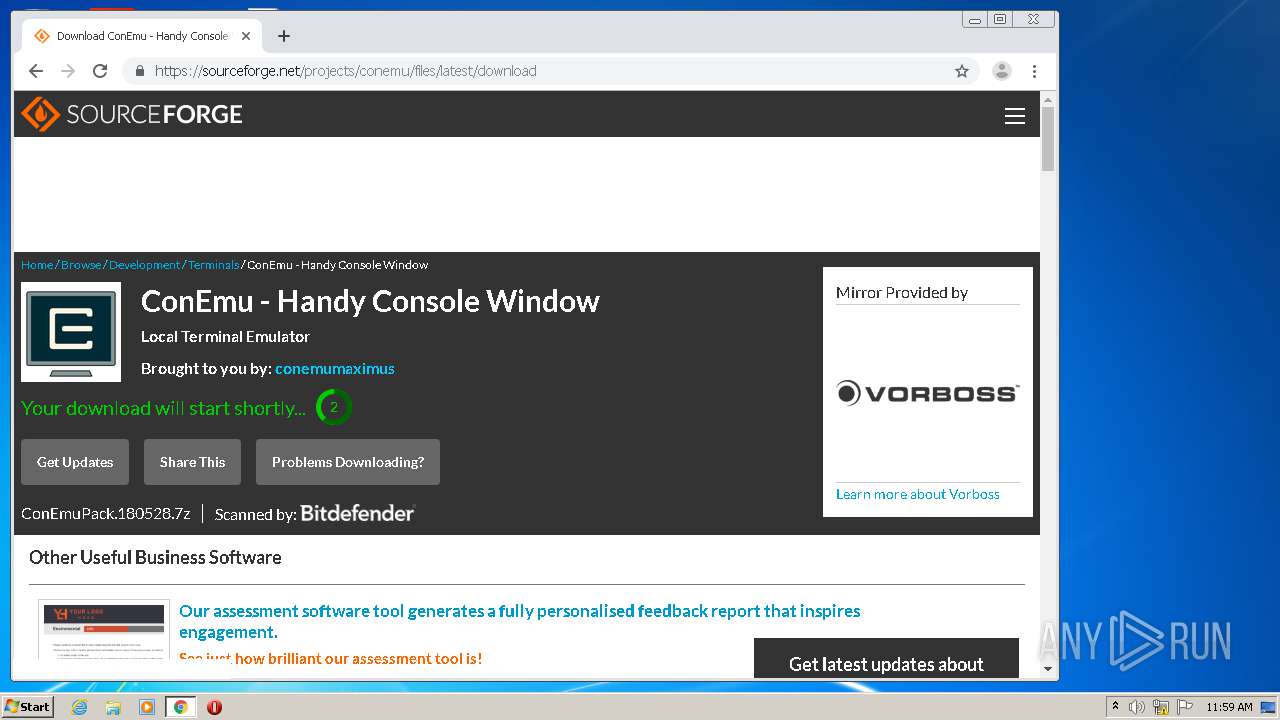Click the assessment software tool headline link

(x=520, y=621)
